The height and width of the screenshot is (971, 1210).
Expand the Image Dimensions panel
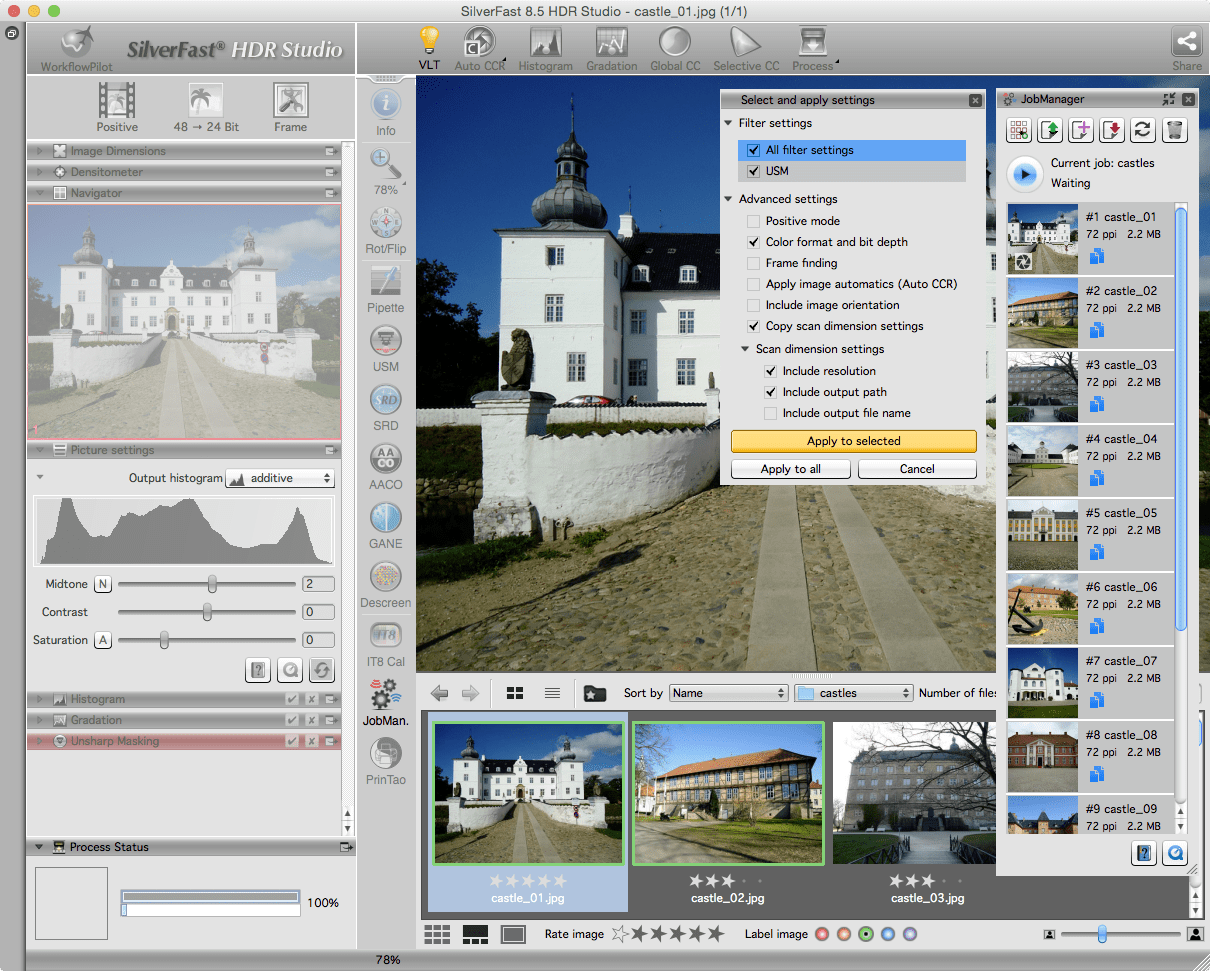41,151
